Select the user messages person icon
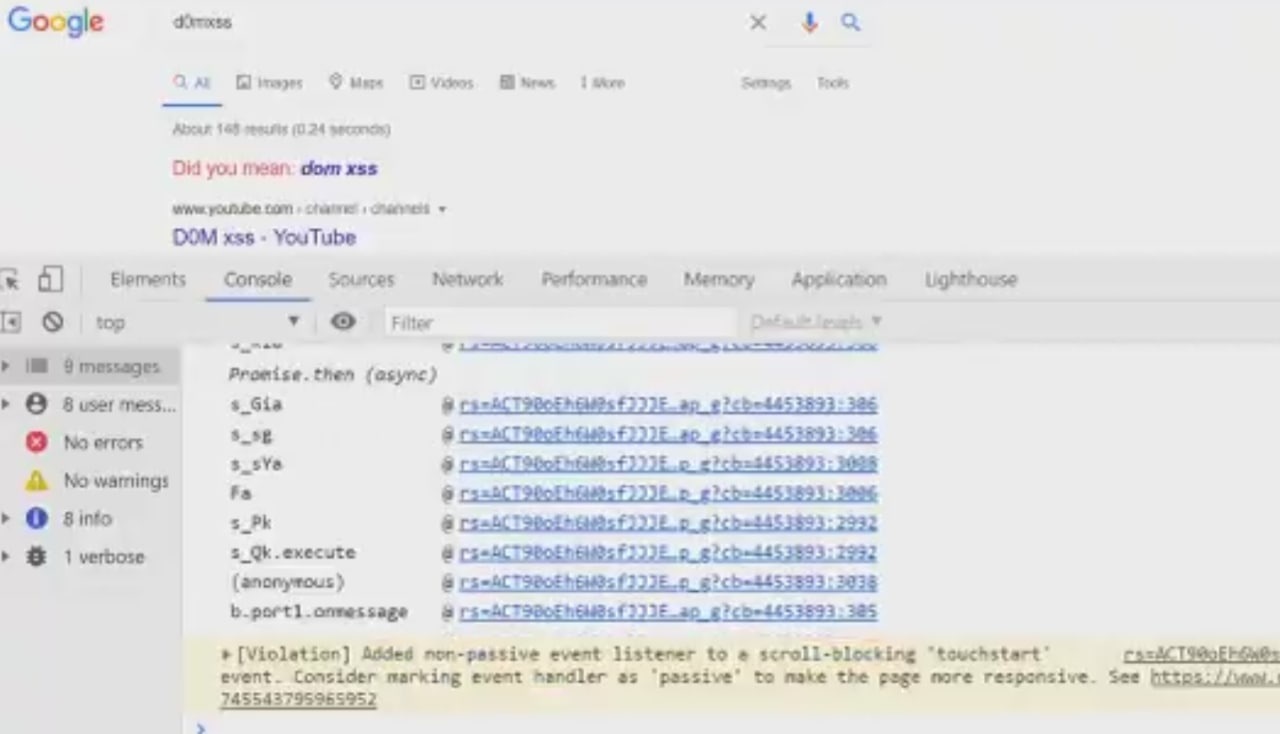The height and width of the screenshot is (734, 1280). pyautogui.click(x=36, y=404)
